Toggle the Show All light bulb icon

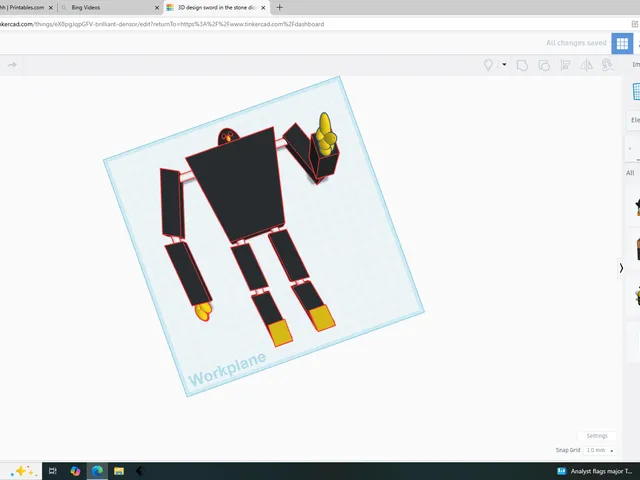(488, 65)
